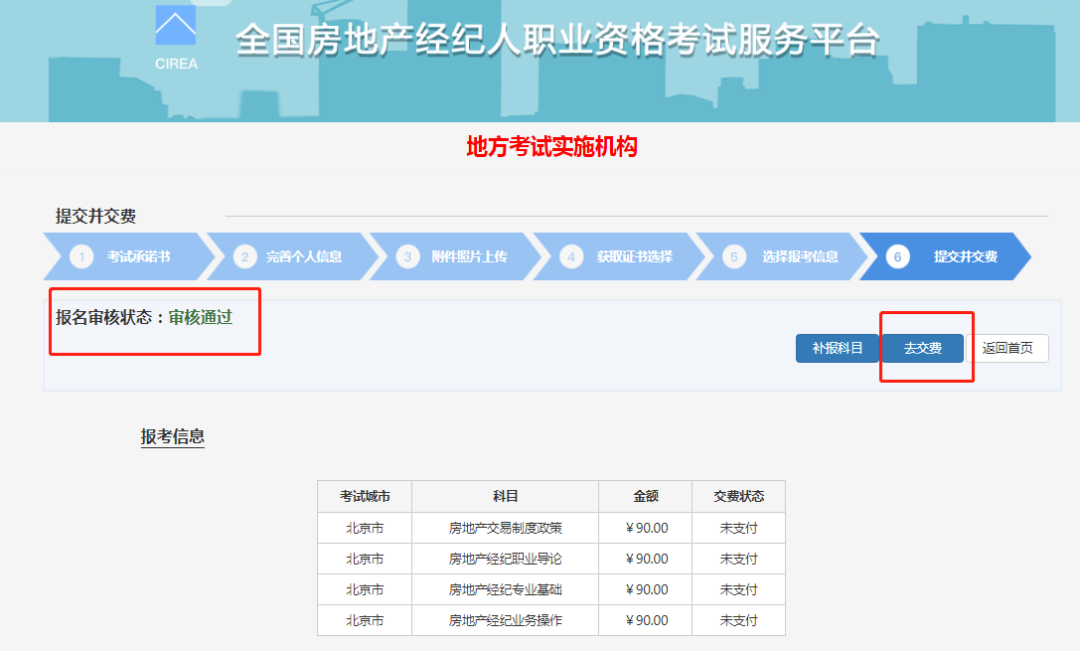Click 未支付 status in the 房地产经纪业务操作 row
This screenshot has width=1080, height=651.
tap(738, 620)
